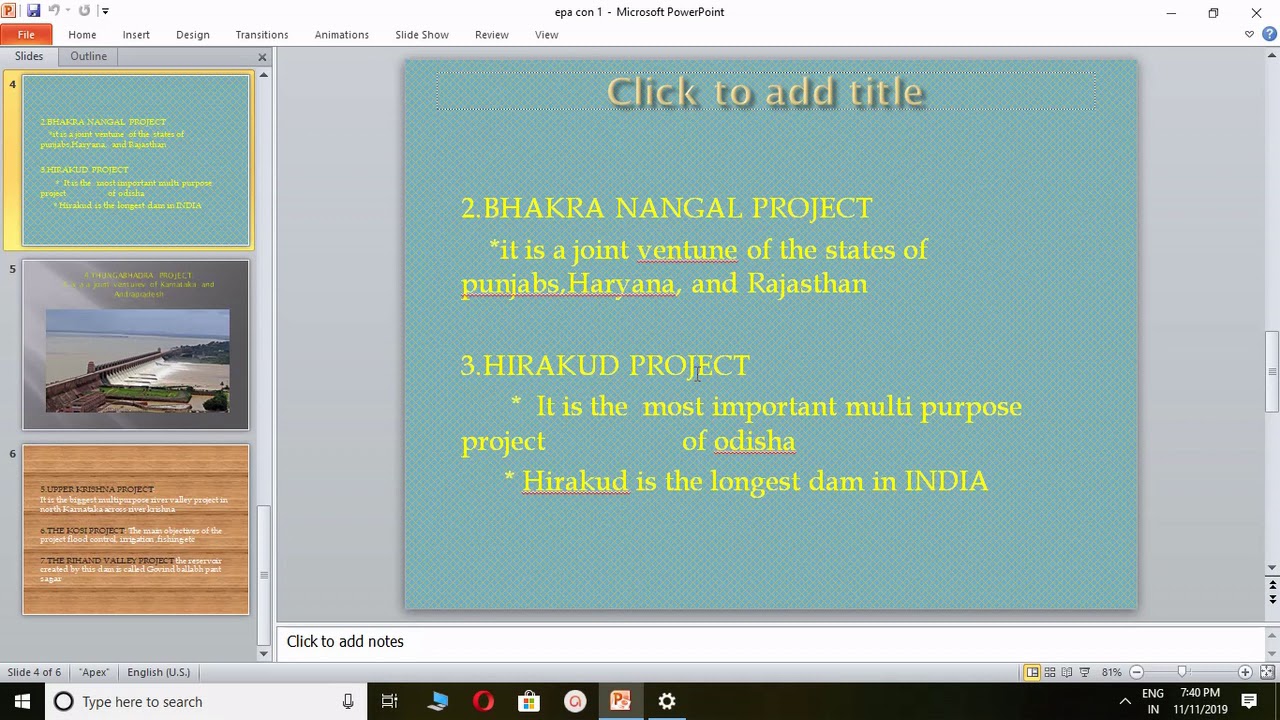Click slide thumbnail pane scroll up arrow
The width and height of the screenshot is (1280, 720).
click(264, 75)
